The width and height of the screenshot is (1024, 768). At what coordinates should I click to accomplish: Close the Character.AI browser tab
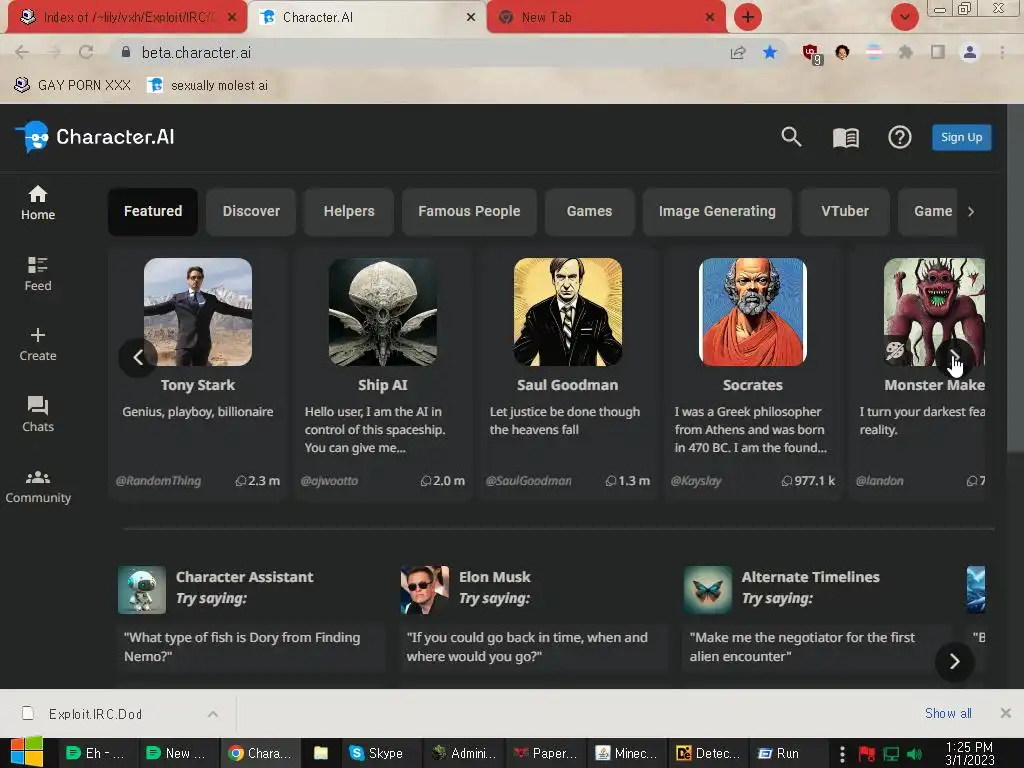click(x=471, y=18)
